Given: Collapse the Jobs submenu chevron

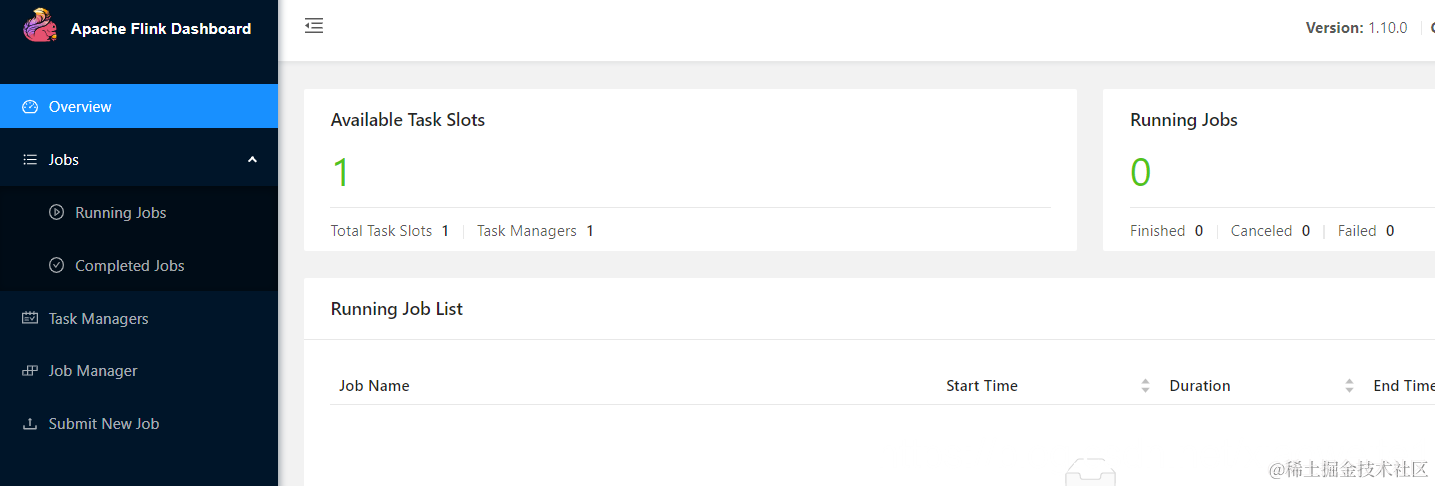Looking at the screenshot, I should (x=252, y=160).
